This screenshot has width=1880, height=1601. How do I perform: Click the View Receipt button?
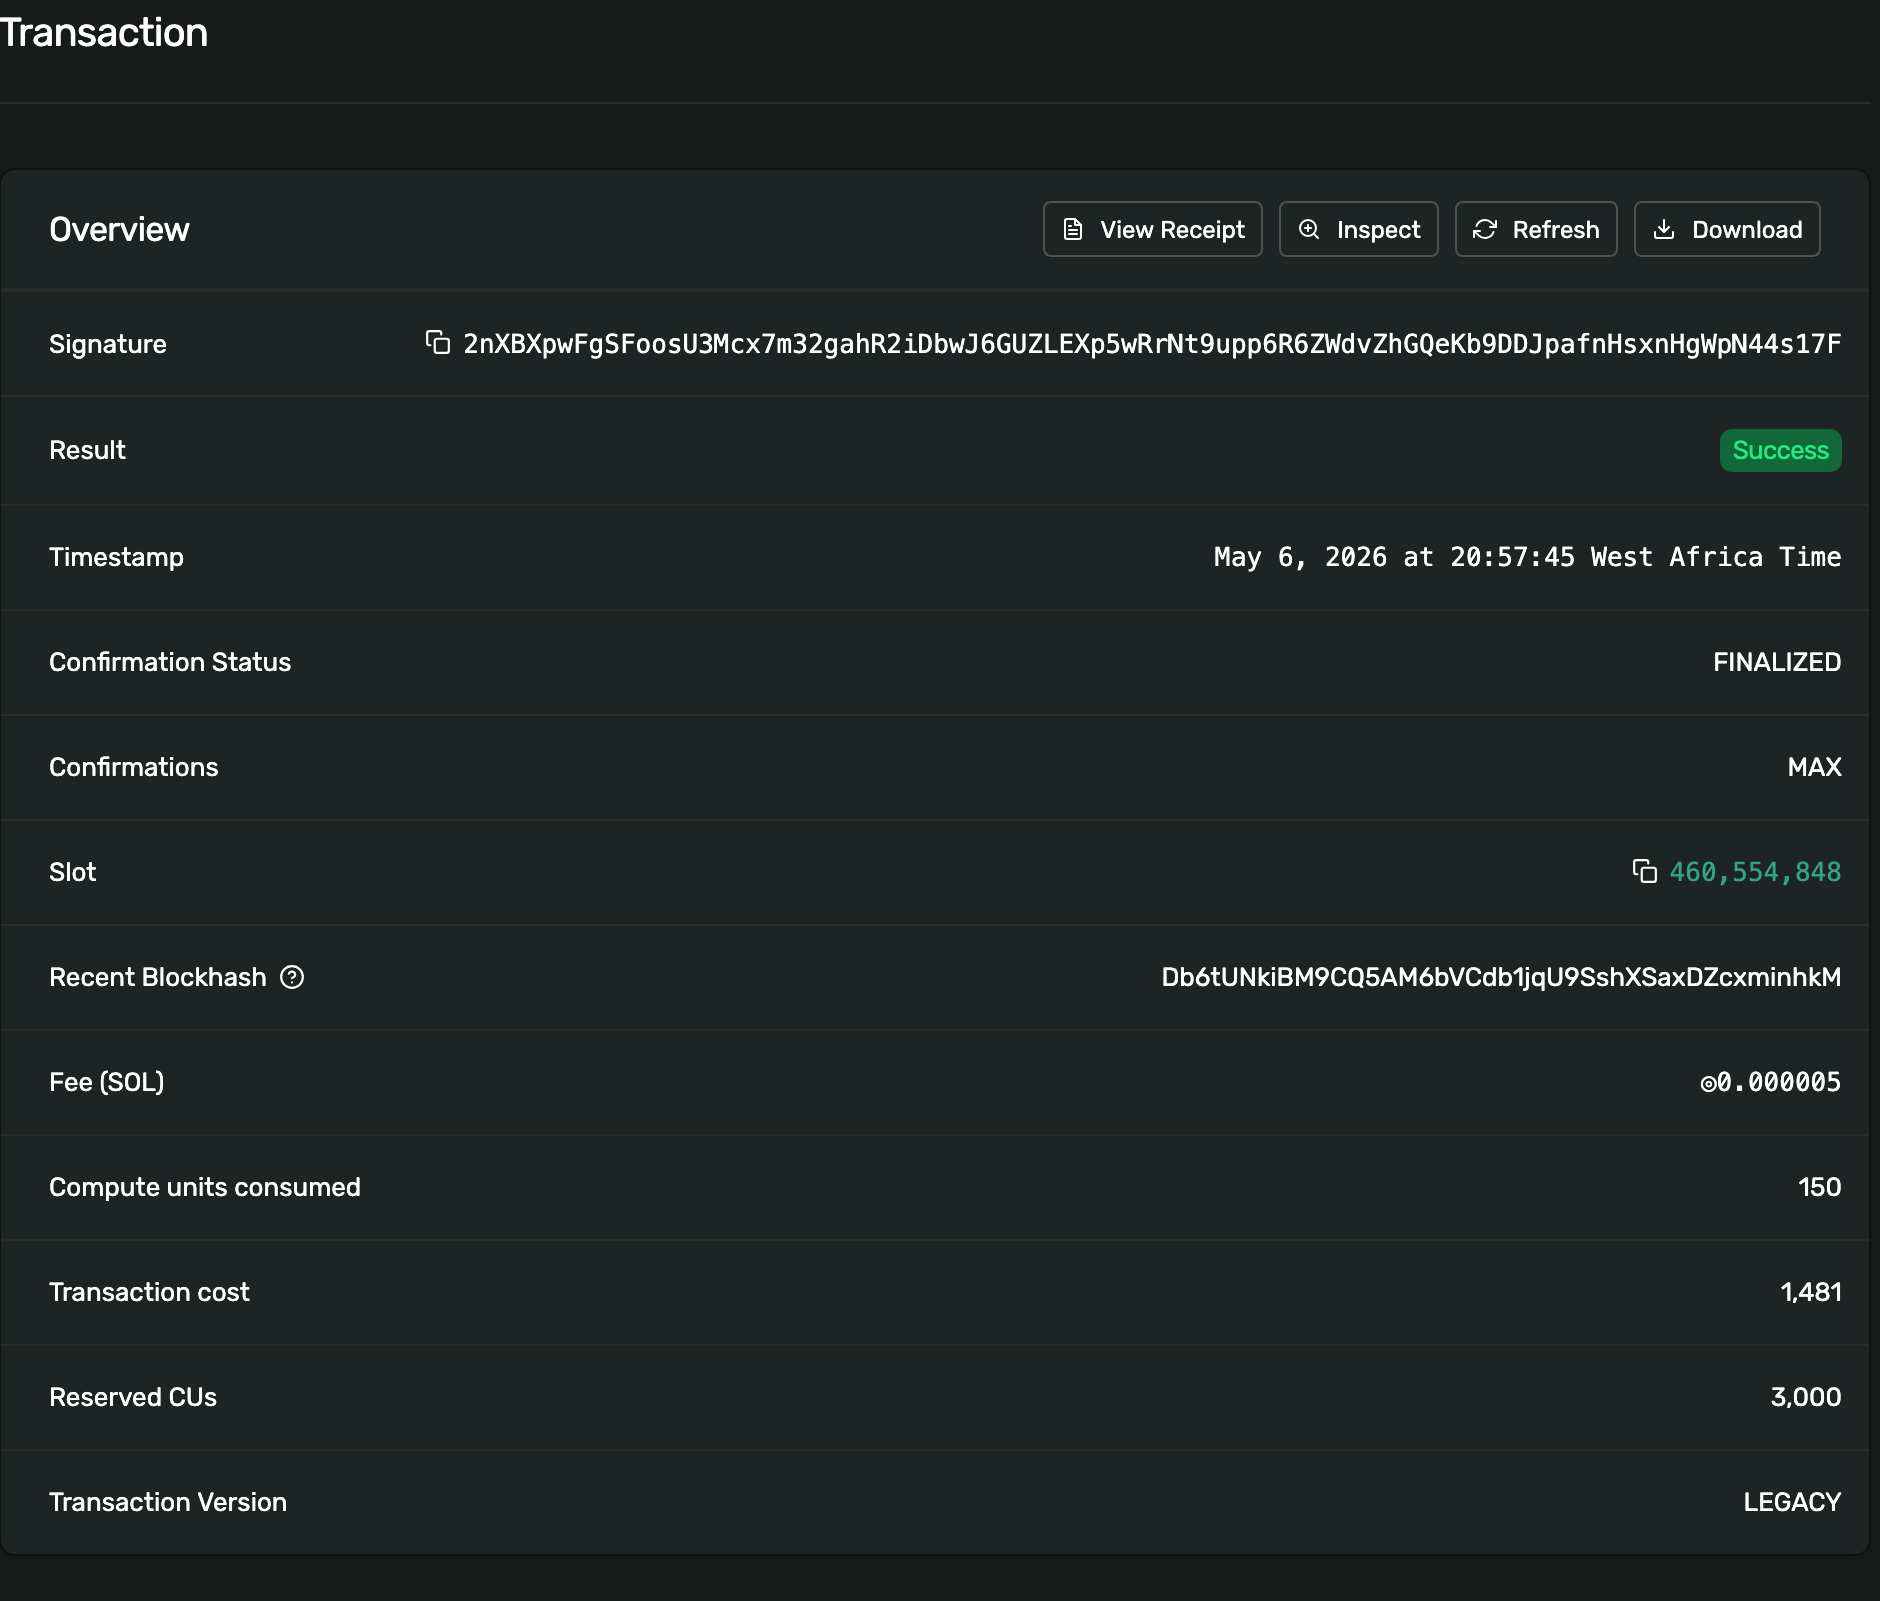[x=1152, y=229]
